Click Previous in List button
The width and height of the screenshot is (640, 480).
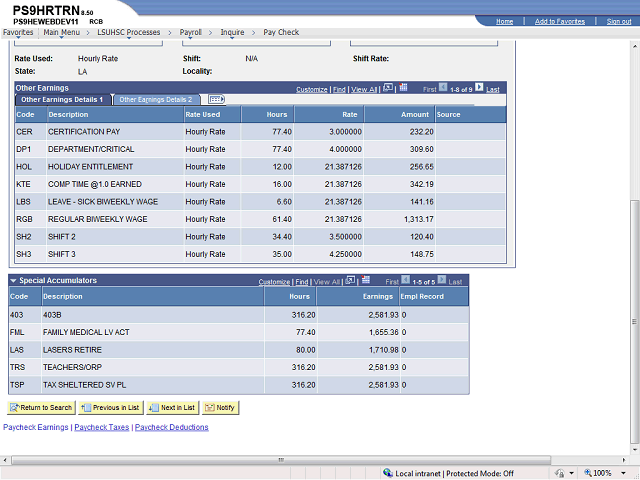tap(111, 407)
